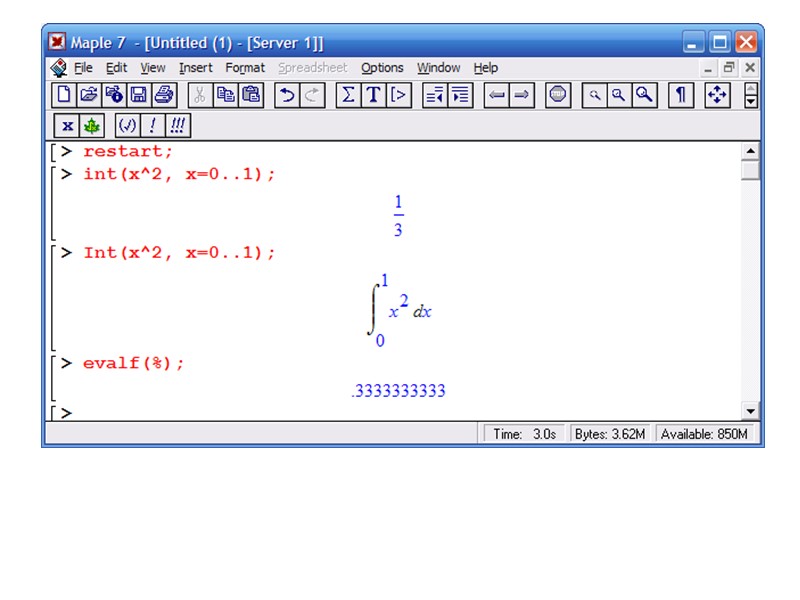Screen dimensions: 800x600
Task: Click the restart; command line
Action: pyautogui.click(x=128, y=151)
